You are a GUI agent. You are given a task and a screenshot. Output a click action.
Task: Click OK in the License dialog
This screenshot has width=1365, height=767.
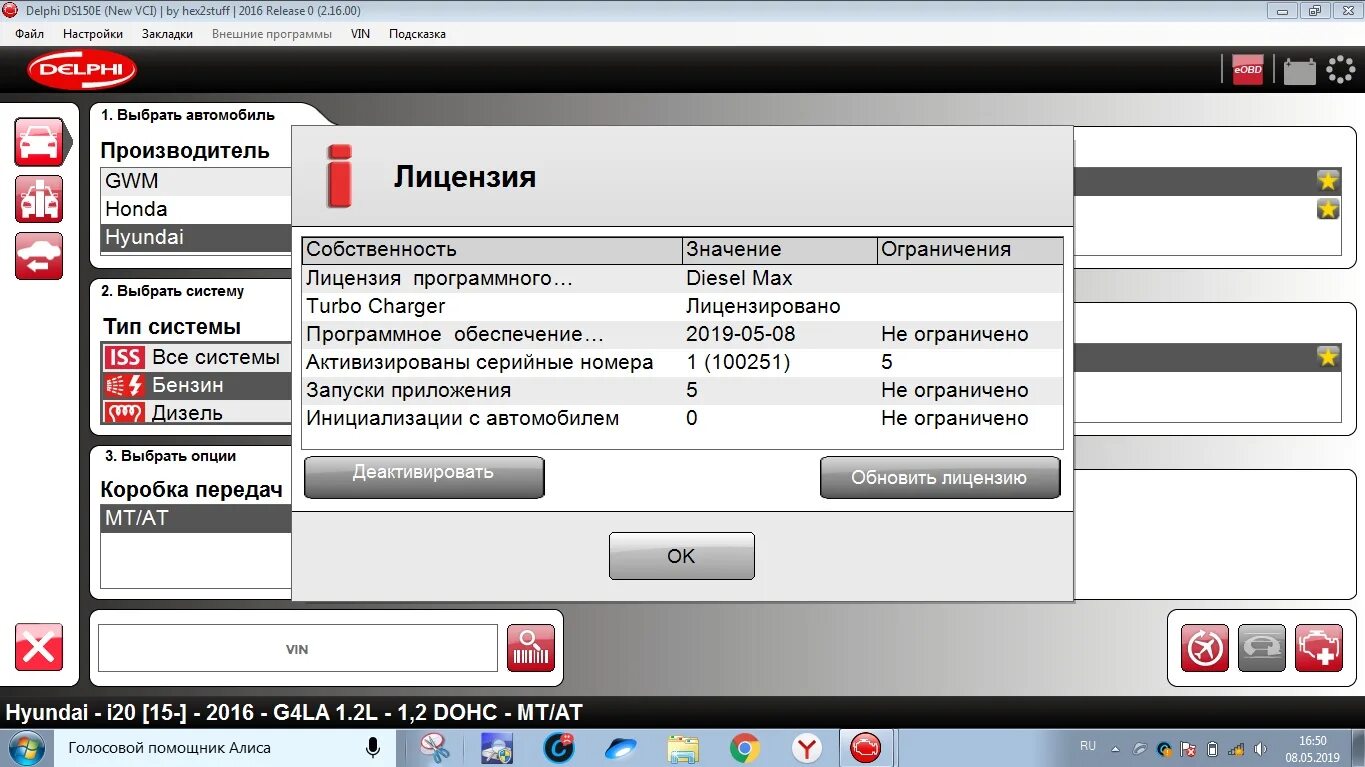tap(682, 556)
